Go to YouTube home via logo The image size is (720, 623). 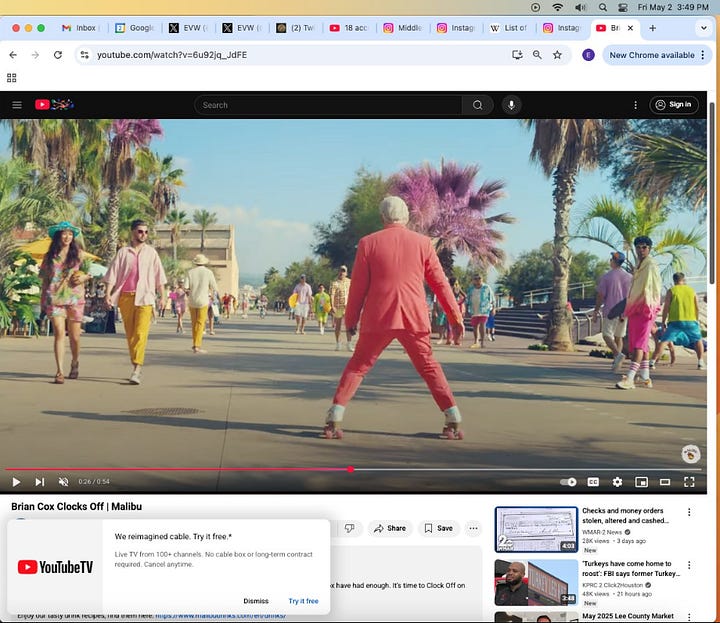coord(54,105)
